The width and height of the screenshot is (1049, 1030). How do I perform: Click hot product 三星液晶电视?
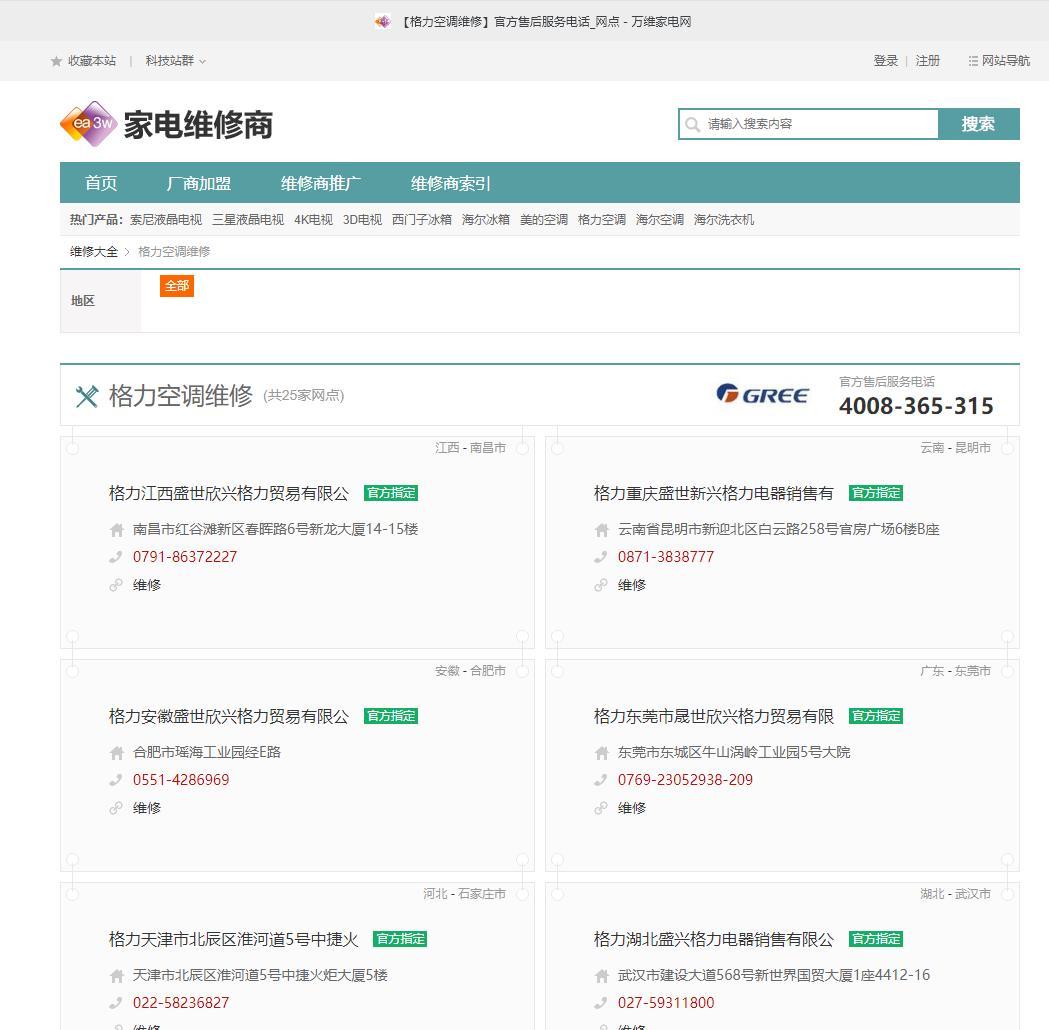pyautogui.click(x=248, y=219)
